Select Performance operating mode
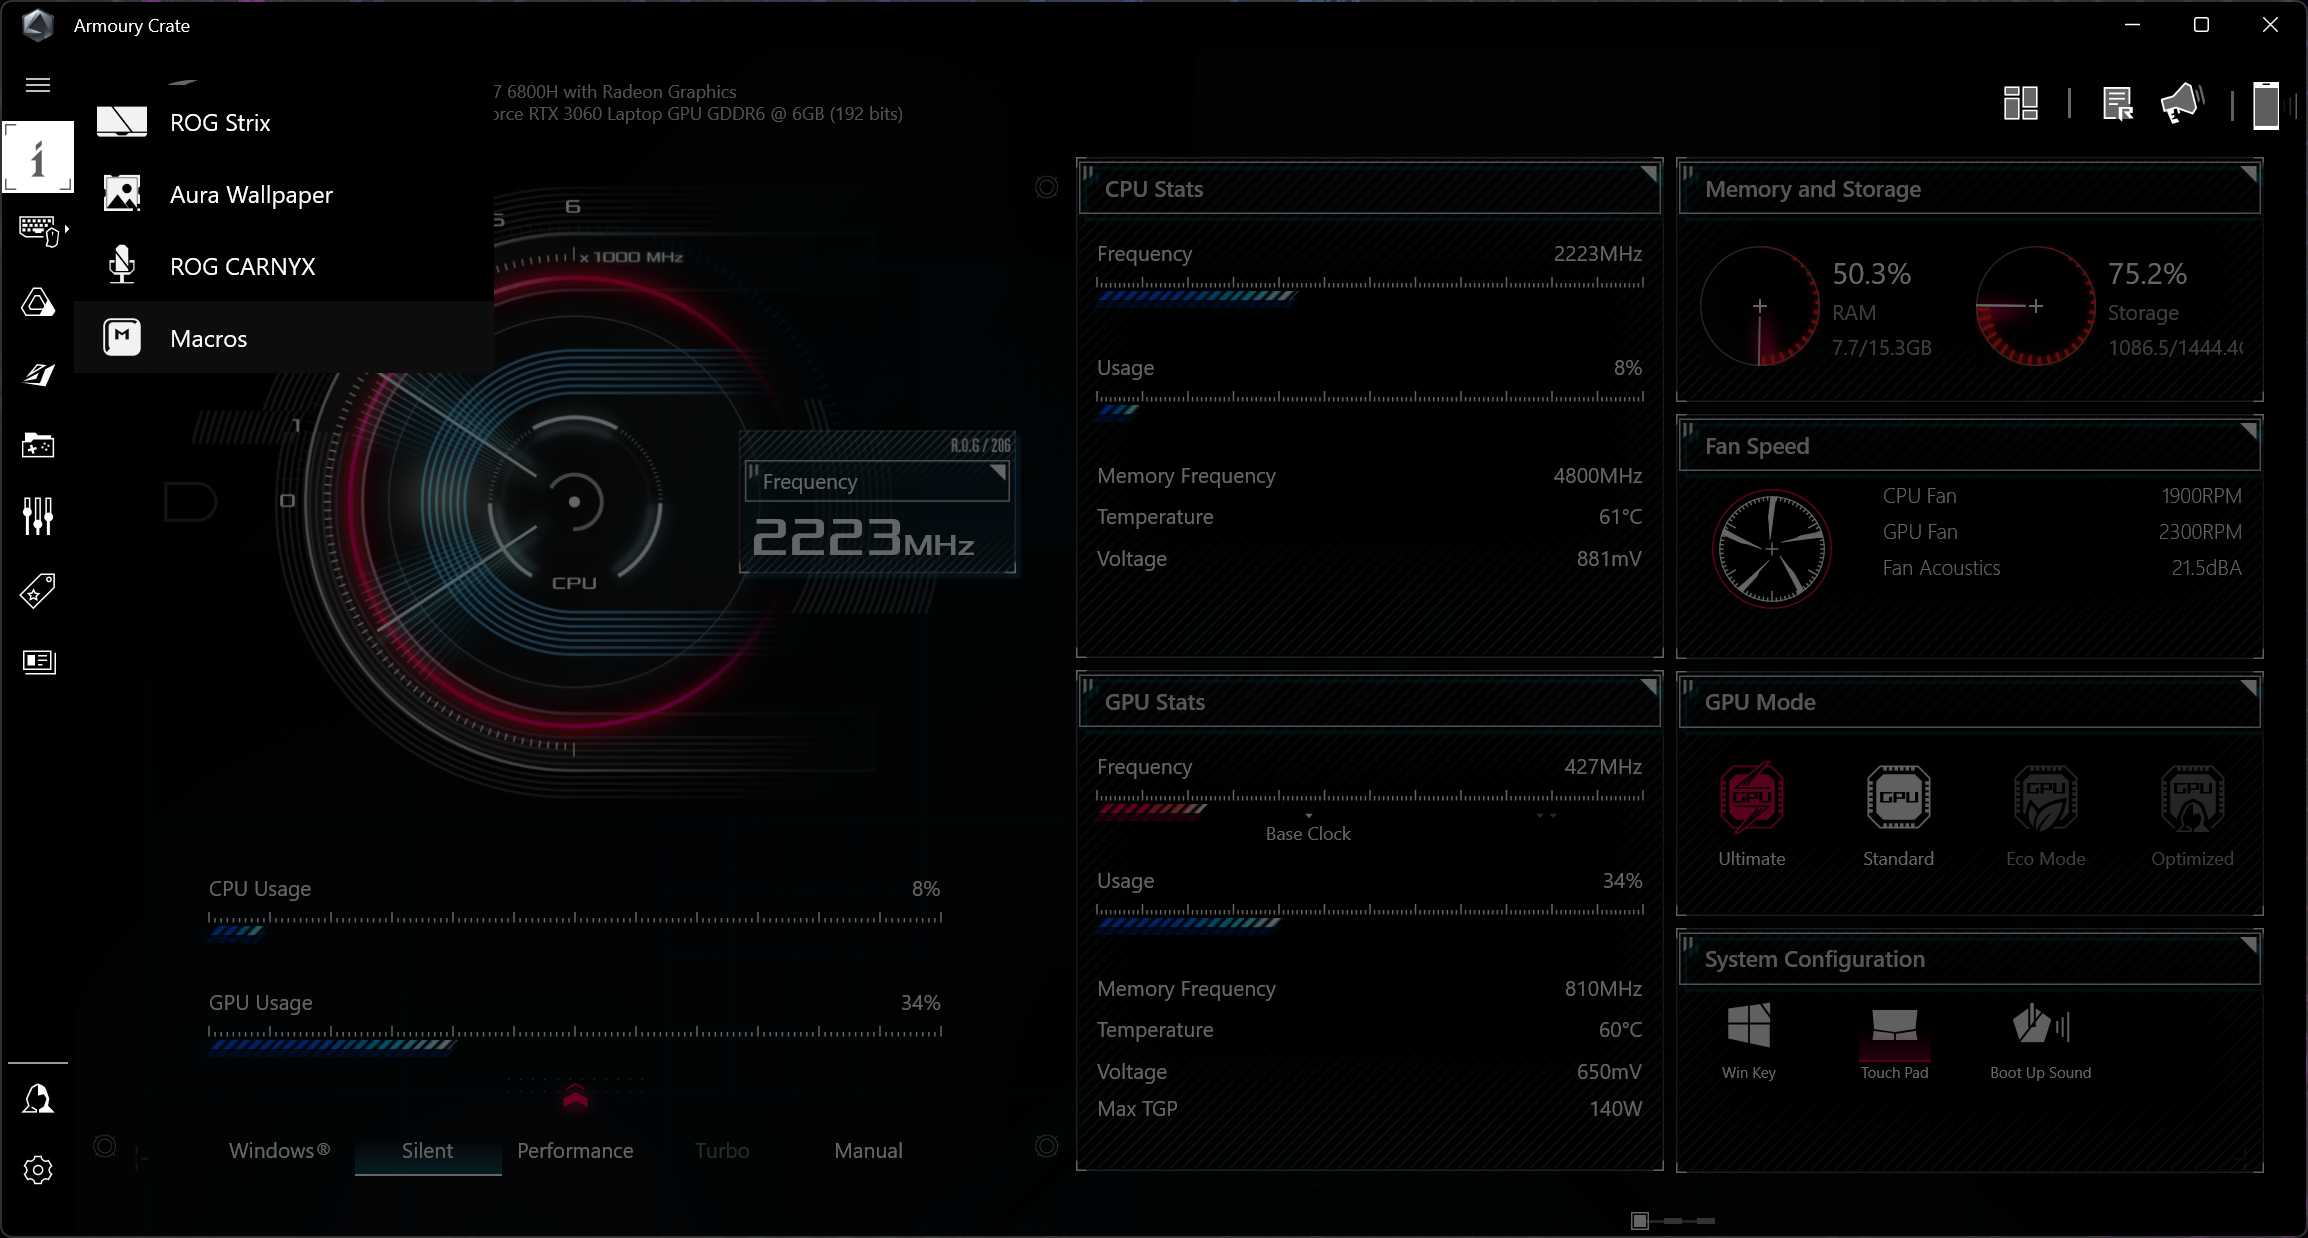The height and width of the screenshot is (1238, 2308). (x=575, y=1151)
